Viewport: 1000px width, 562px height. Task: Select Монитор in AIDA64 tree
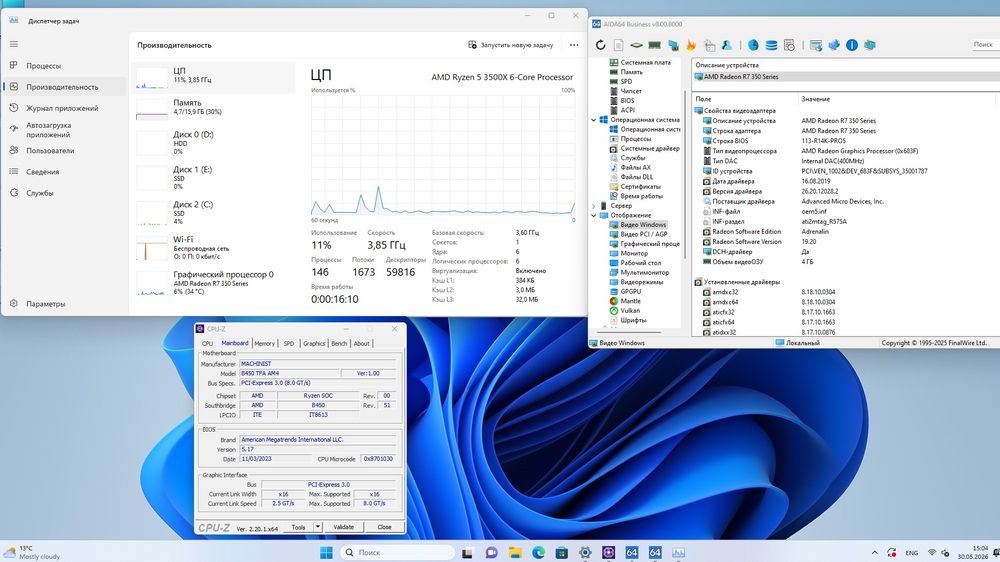coord(629,253)
